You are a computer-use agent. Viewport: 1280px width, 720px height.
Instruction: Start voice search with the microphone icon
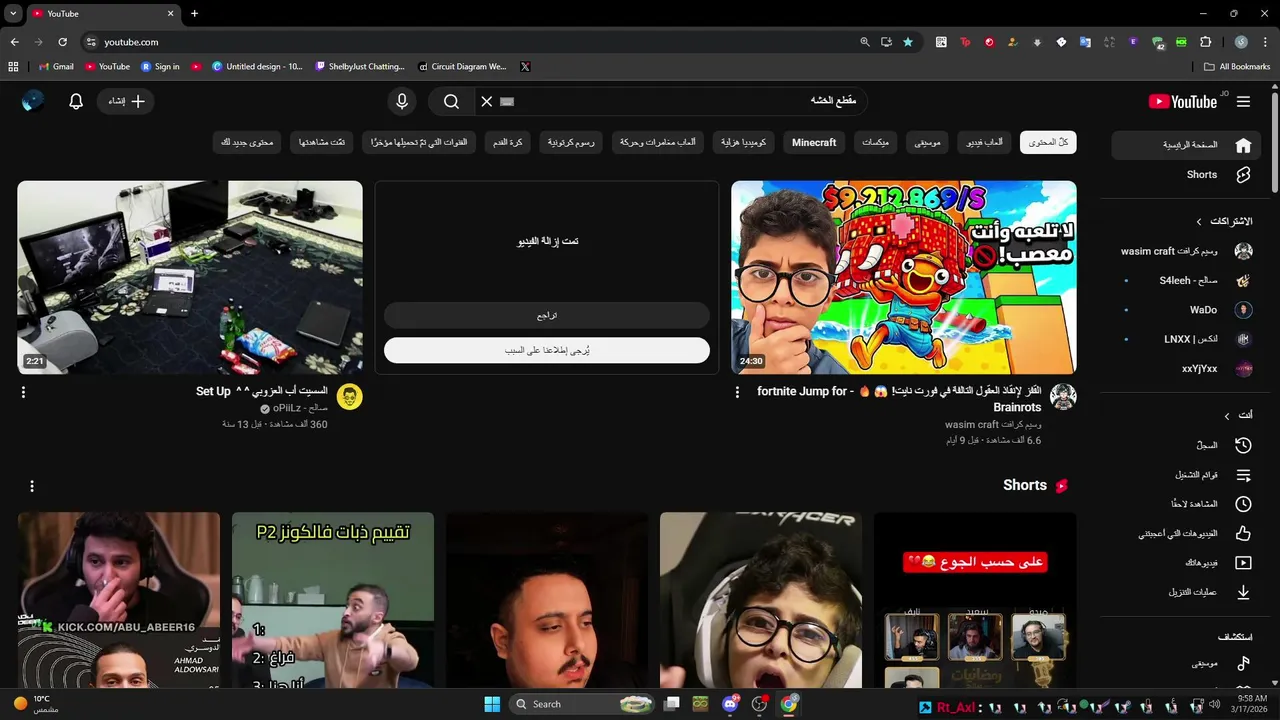point(402,101)
